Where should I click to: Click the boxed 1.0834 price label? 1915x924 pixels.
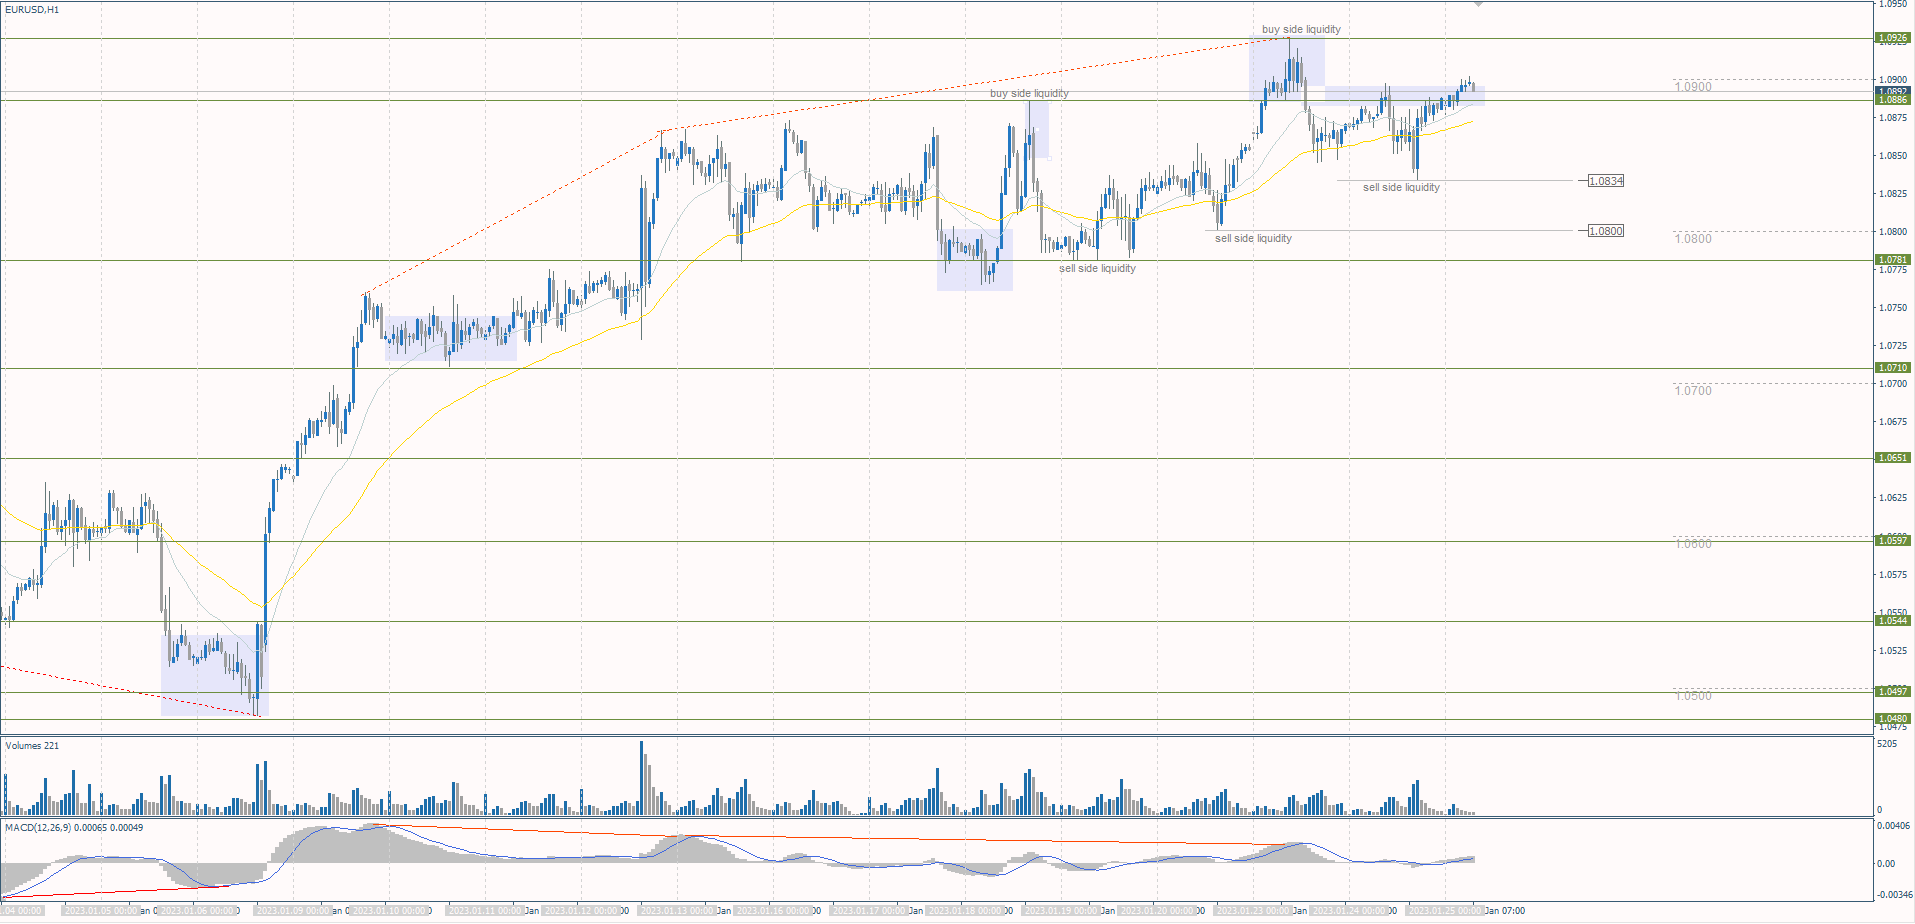click(x=1606, y=181)
